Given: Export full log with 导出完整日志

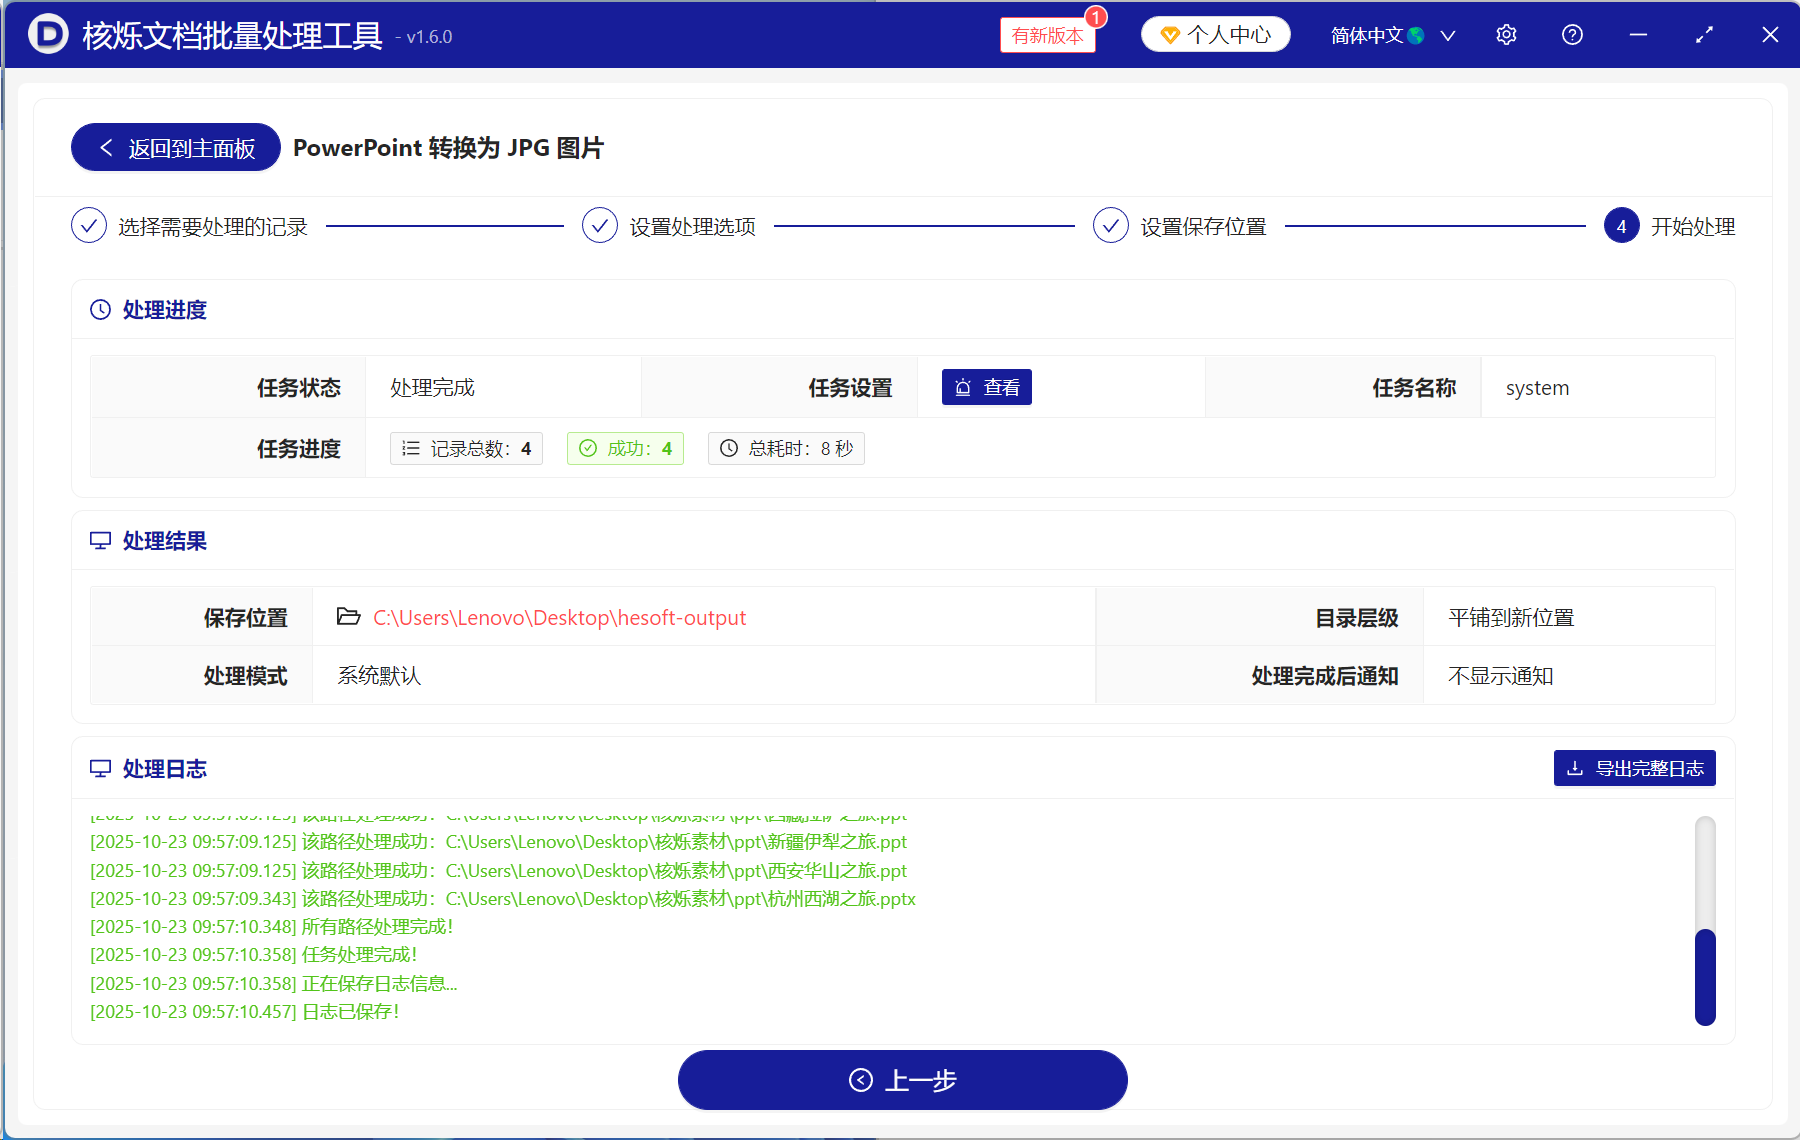Looking at the screenshot, I should [x=1634, y=768].
